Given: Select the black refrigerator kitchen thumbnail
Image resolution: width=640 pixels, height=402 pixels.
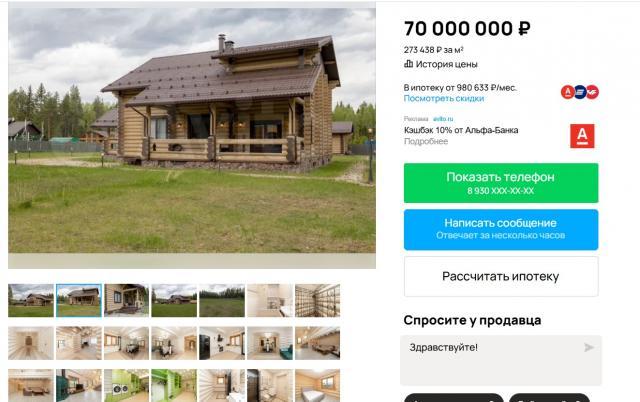Looking at the screenshot, I should (222, 343).
